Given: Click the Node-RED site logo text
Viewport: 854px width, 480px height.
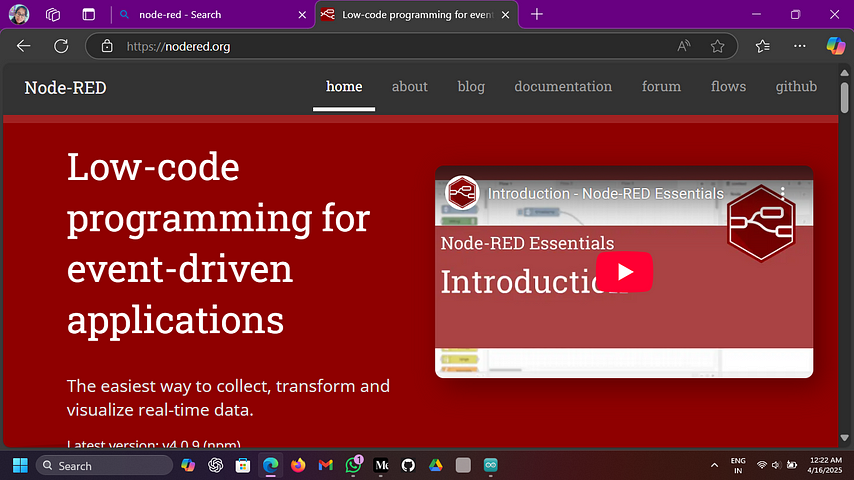Looking at the screenshot, I should (x=65, y=88).
